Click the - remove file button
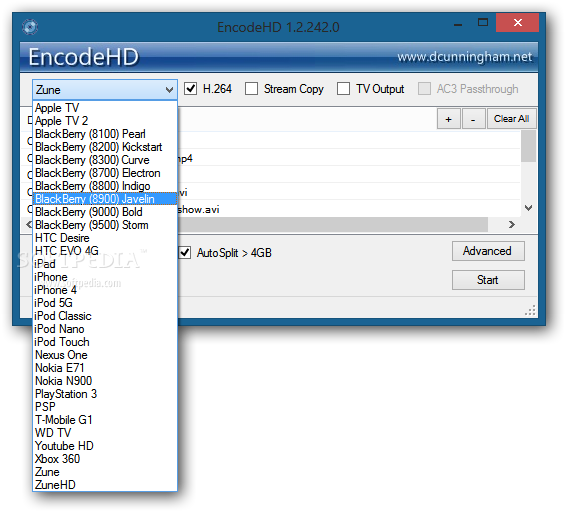Screen dimensions: 566x512 click(x=473, y=119)
